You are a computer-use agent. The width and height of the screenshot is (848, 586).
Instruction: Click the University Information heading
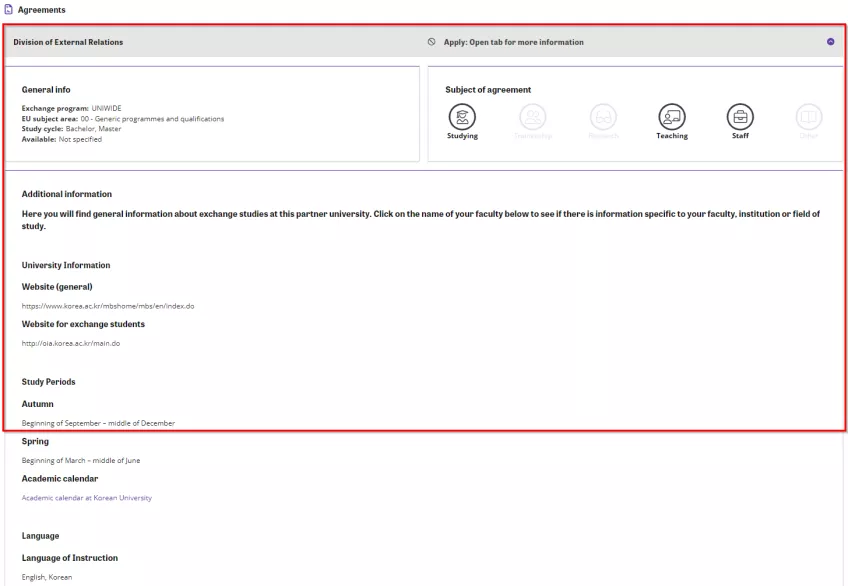(66, 265)
